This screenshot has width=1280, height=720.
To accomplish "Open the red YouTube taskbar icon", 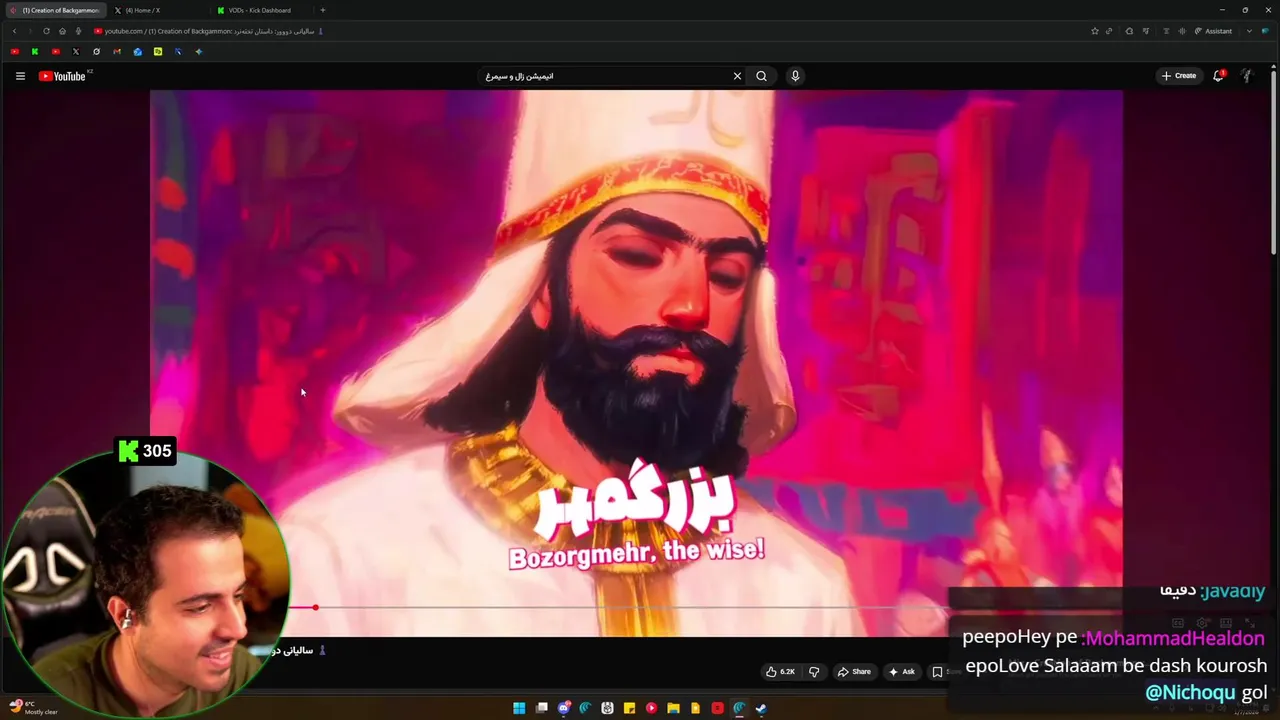I will [x=651, y=708].
